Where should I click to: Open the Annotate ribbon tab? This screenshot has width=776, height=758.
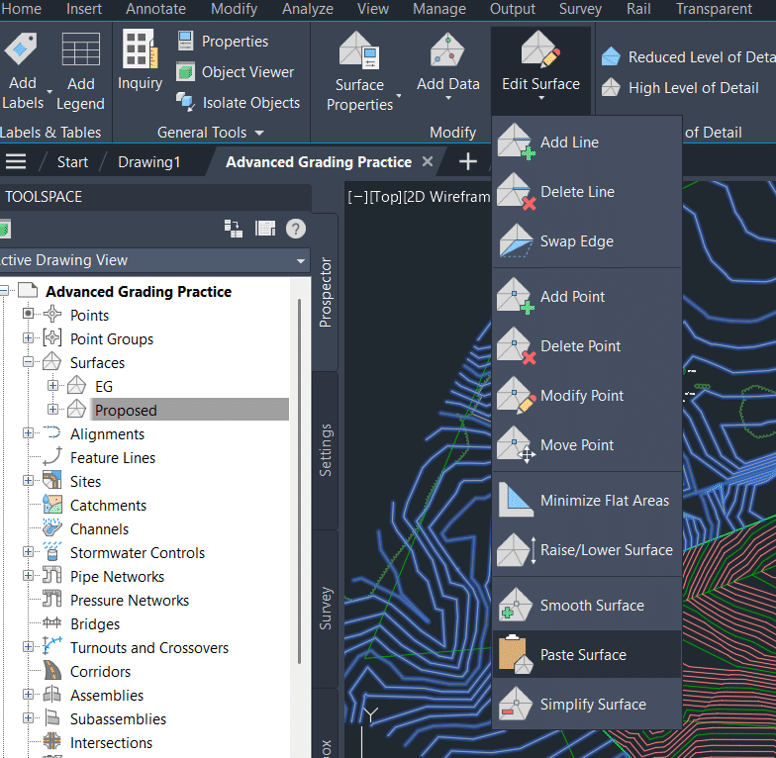coord(155,9)
